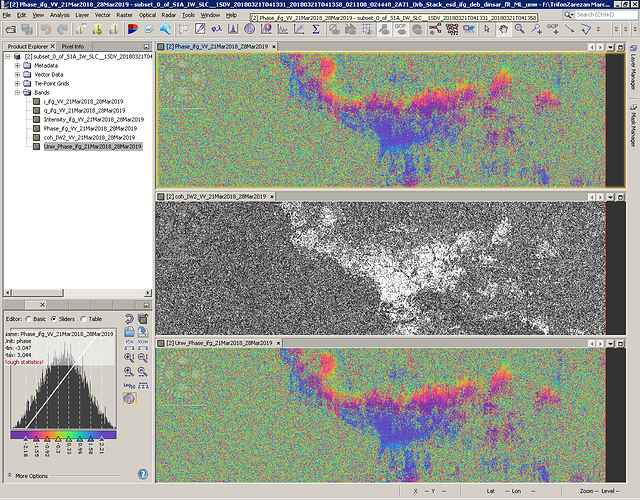This screenshot has height=500, width=640.
Task: Select the Table editor radio button
Action: (84, 319)
